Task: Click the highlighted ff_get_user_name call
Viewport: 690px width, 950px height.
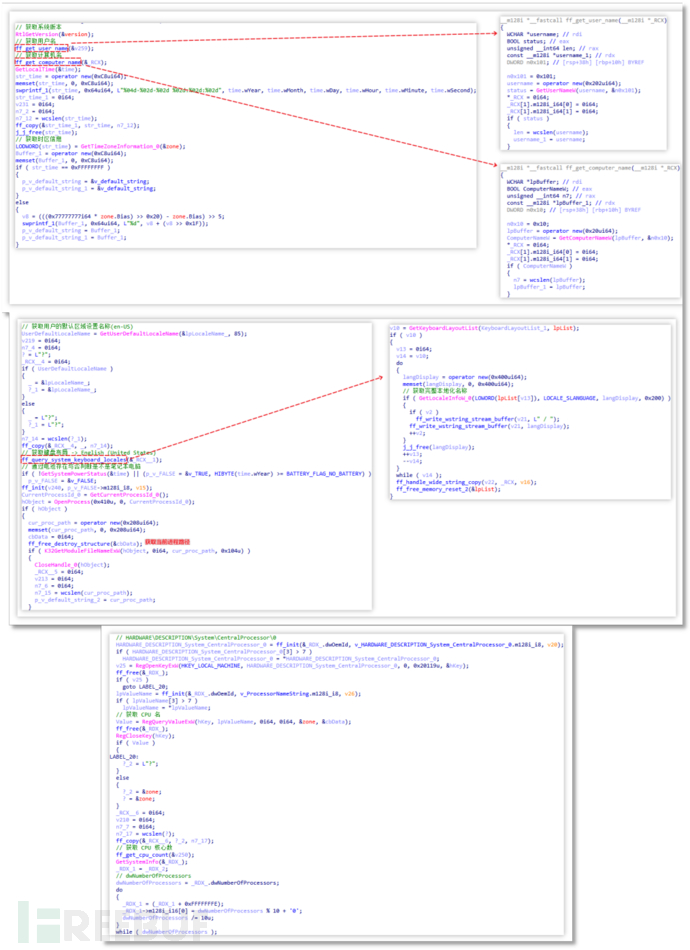Action: (40, 47)
